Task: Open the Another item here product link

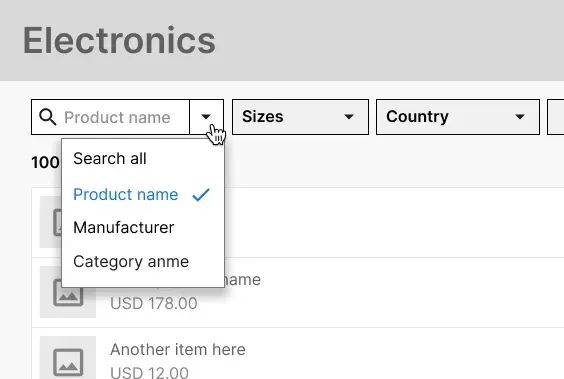Action: point(178,350)
